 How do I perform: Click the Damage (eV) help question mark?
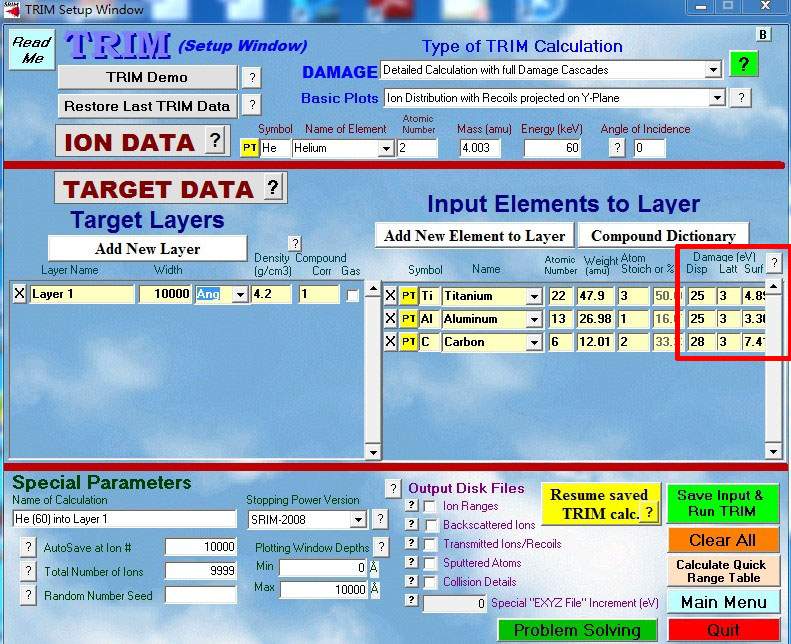[x=774, y=262]
